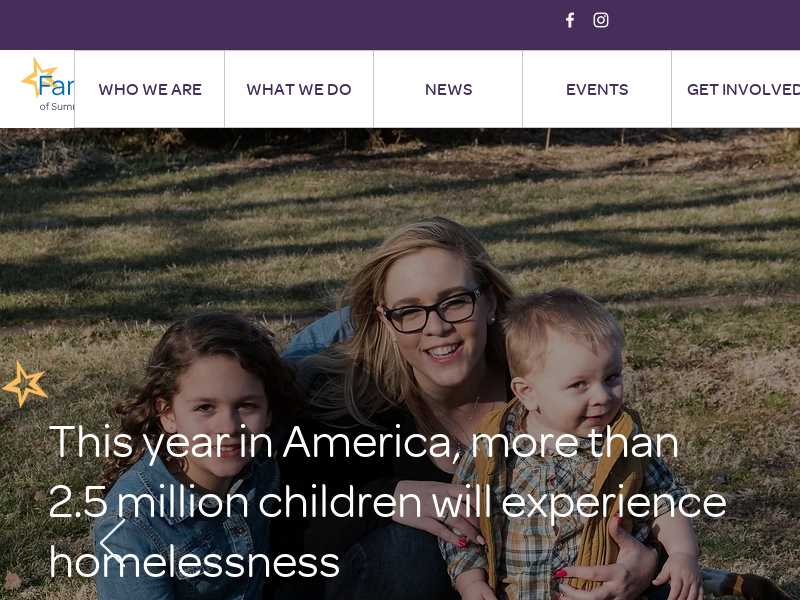The height and width of the screenshot is (600, 800).
Task: Click the woman's glasses in the photo
Action: [x=433, y=312]
